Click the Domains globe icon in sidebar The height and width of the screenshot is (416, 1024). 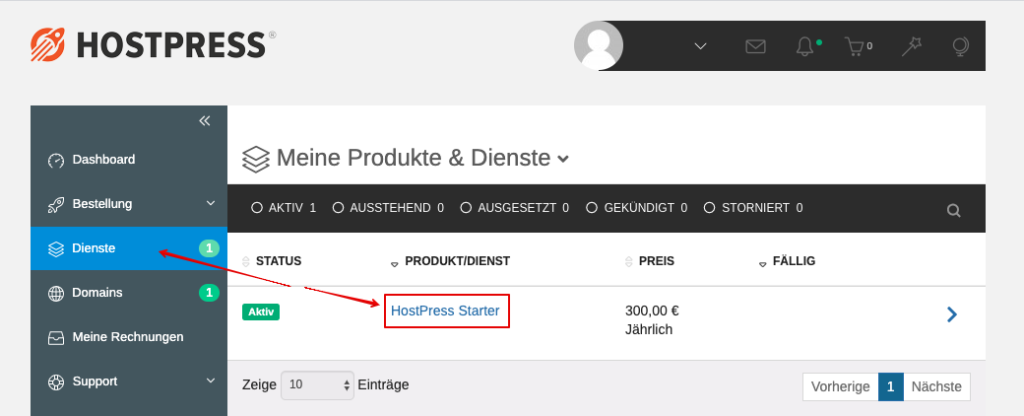coord(56,293)
